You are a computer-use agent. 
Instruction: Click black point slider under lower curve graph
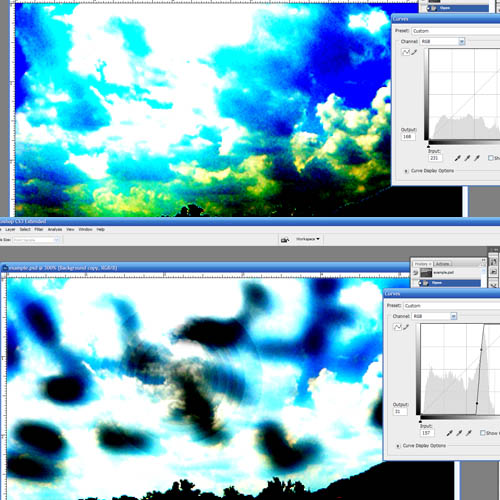420,421
